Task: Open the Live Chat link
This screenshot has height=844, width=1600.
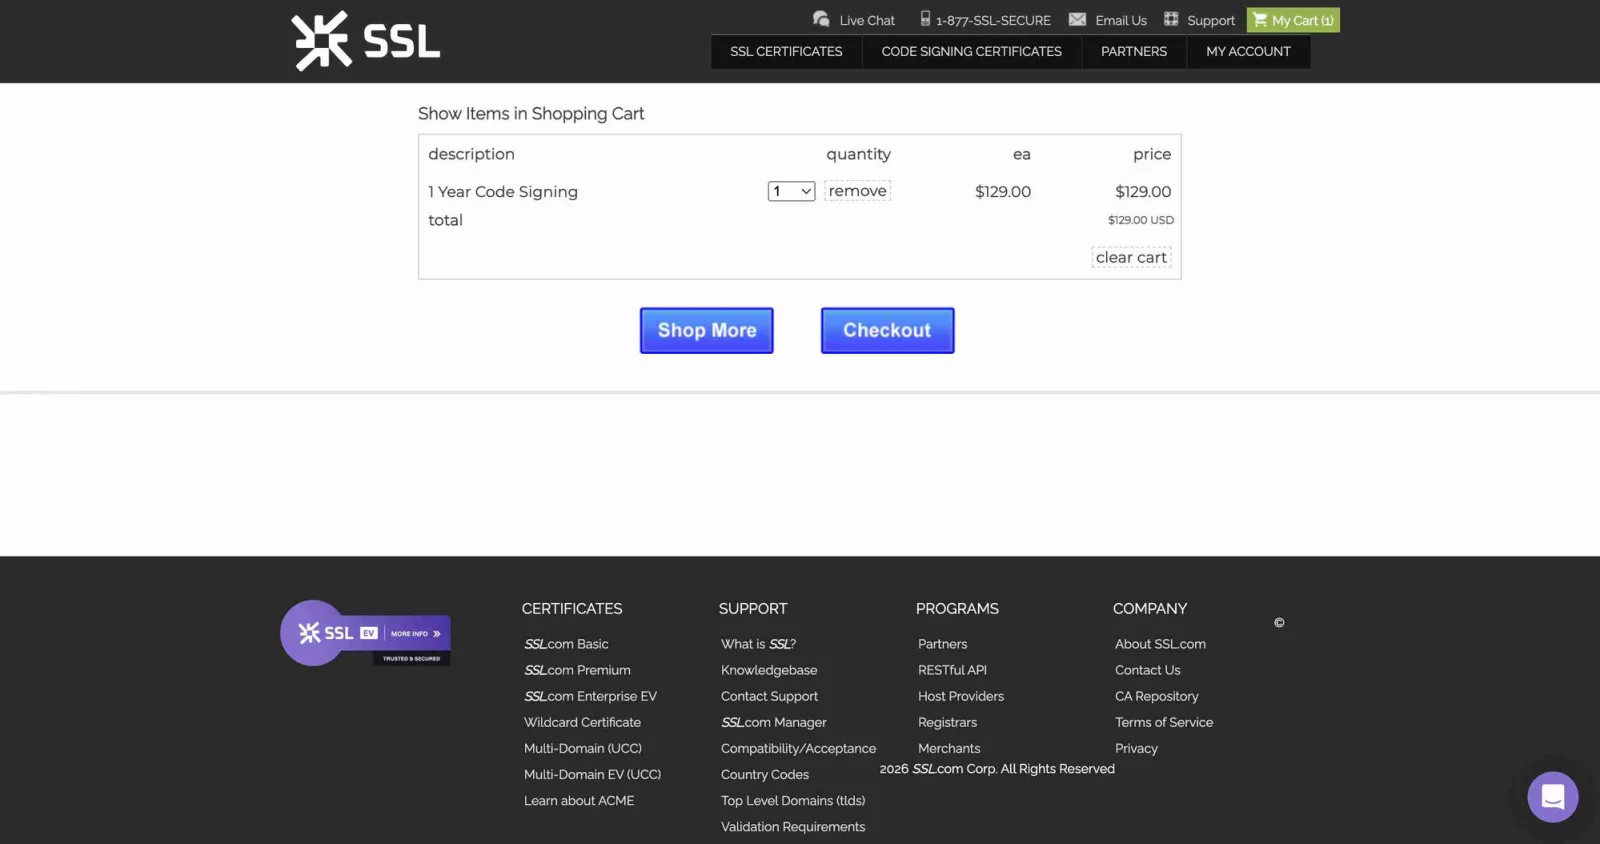Action: tap(867, 21)
